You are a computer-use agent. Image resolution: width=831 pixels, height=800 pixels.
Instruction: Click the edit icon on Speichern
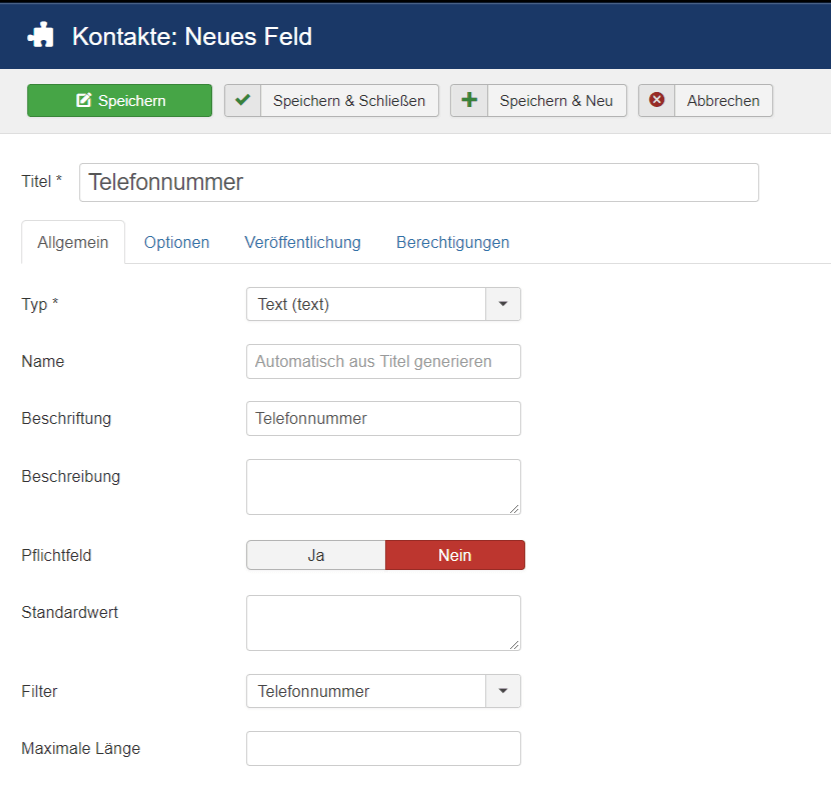(x=84, y=100)
